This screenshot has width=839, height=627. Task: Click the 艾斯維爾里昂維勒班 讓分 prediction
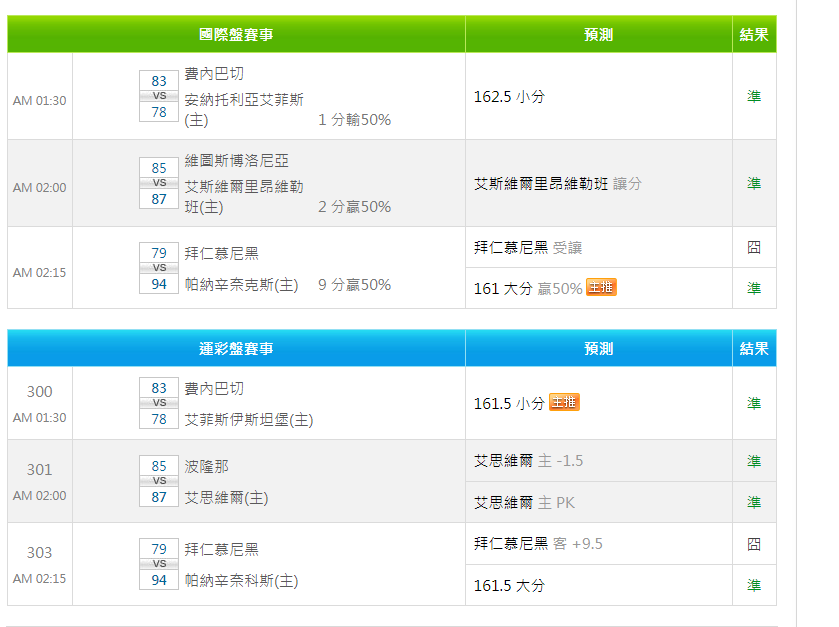pos(558,184)
